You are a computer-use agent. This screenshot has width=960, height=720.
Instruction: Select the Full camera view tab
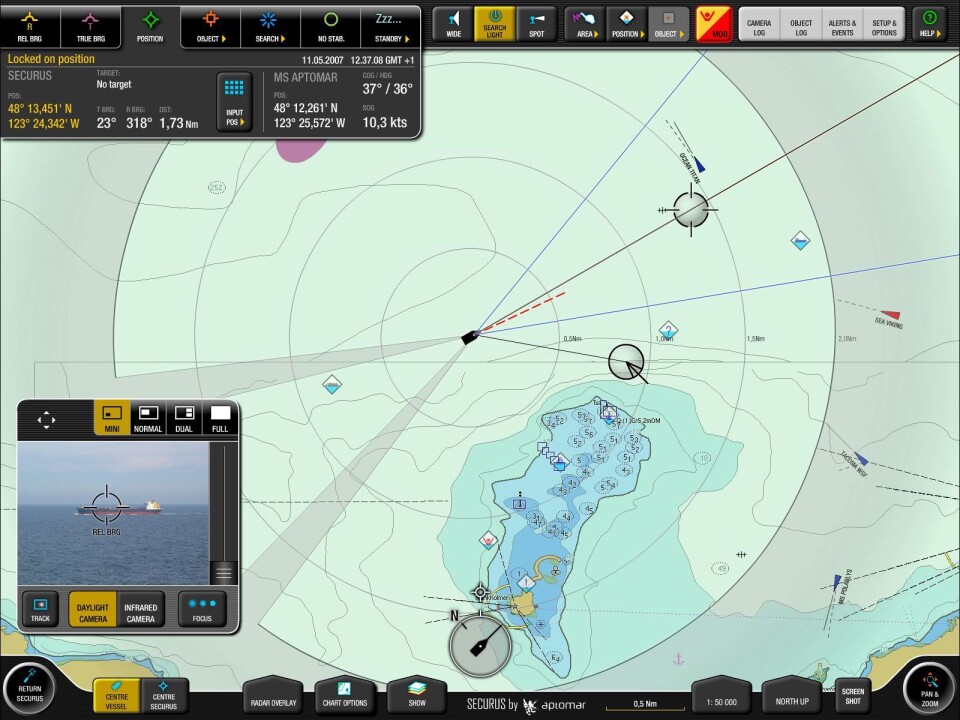coord(220,418)
